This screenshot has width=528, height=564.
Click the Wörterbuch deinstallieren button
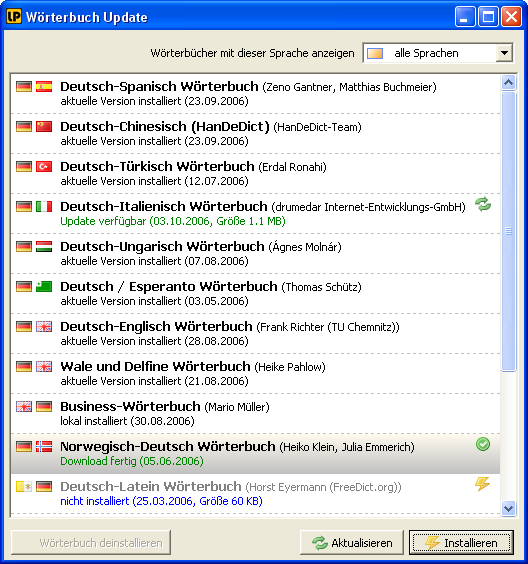91,542
